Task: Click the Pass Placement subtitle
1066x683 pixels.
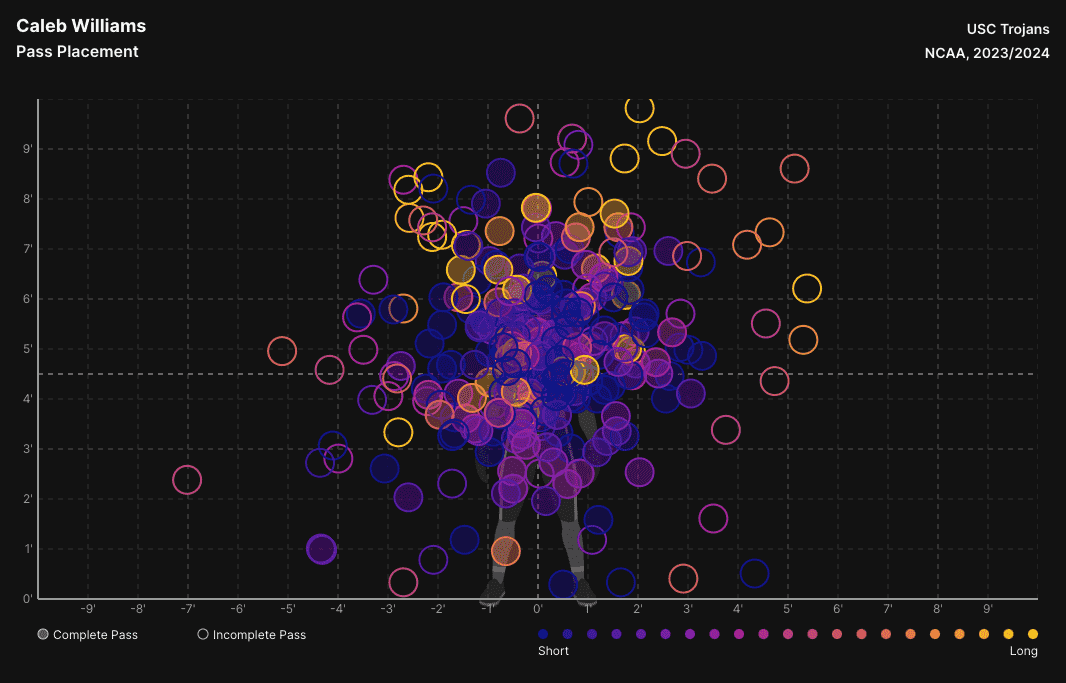Action: pyautogui.click(x=77, y=51)
